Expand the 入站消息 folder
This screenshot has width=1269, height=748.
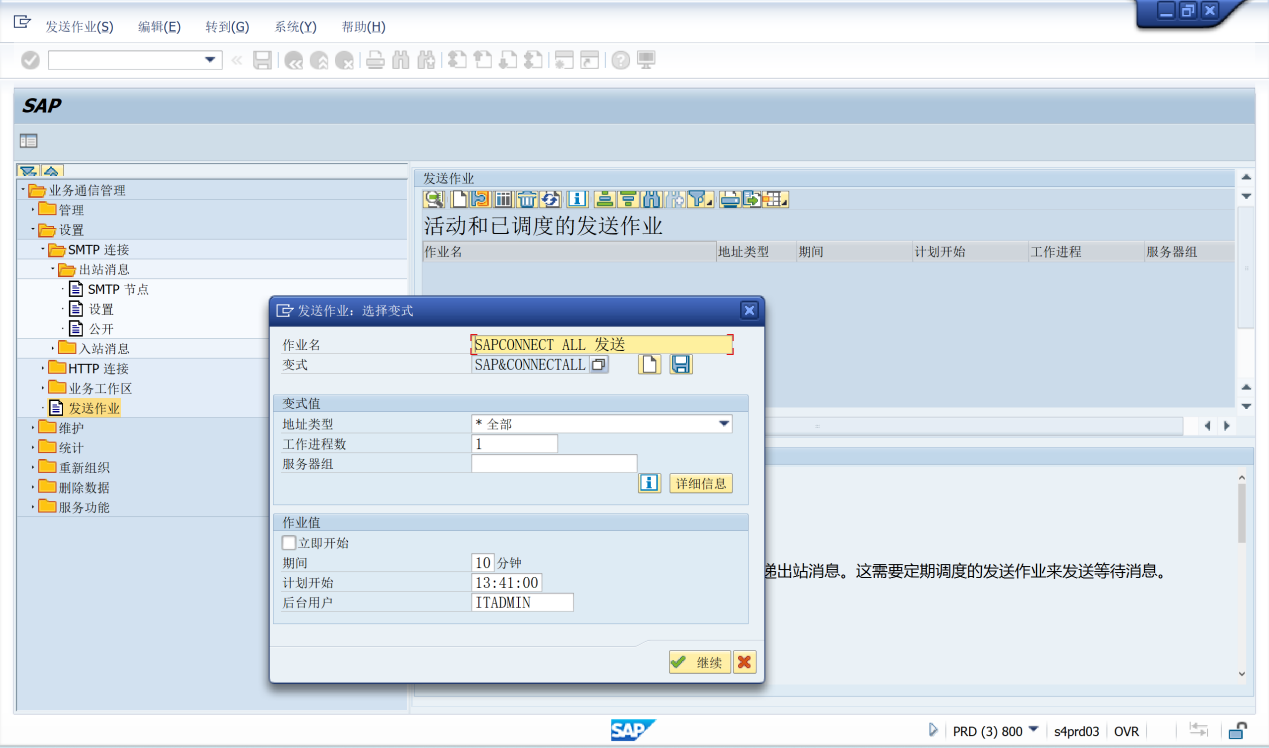tap(53, 348)
